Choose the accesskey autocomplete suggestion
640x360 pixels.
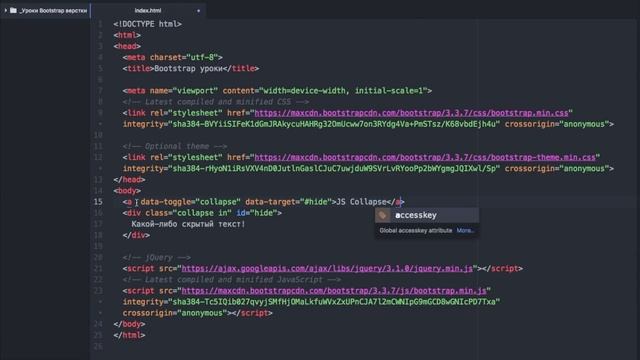coord(427,215)
